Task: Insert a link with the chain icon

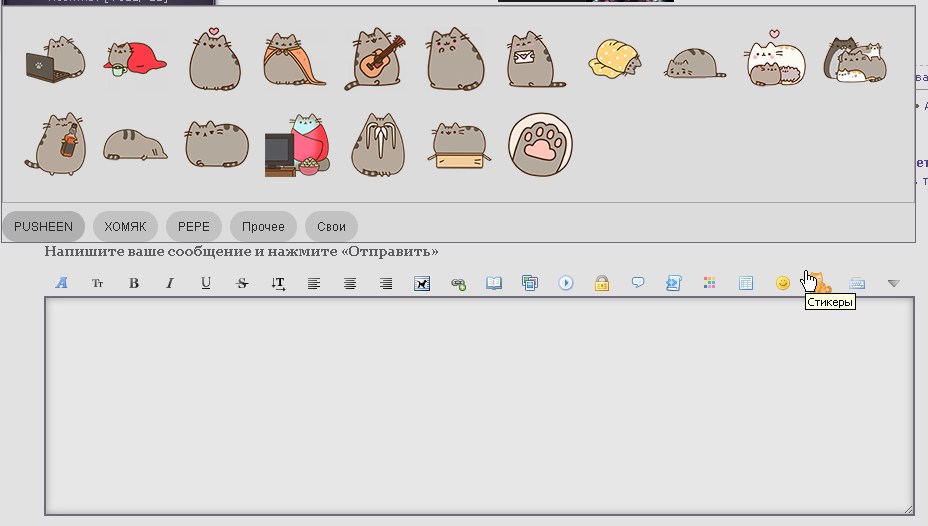Action: pyautogui.click(x=458, y=283)
